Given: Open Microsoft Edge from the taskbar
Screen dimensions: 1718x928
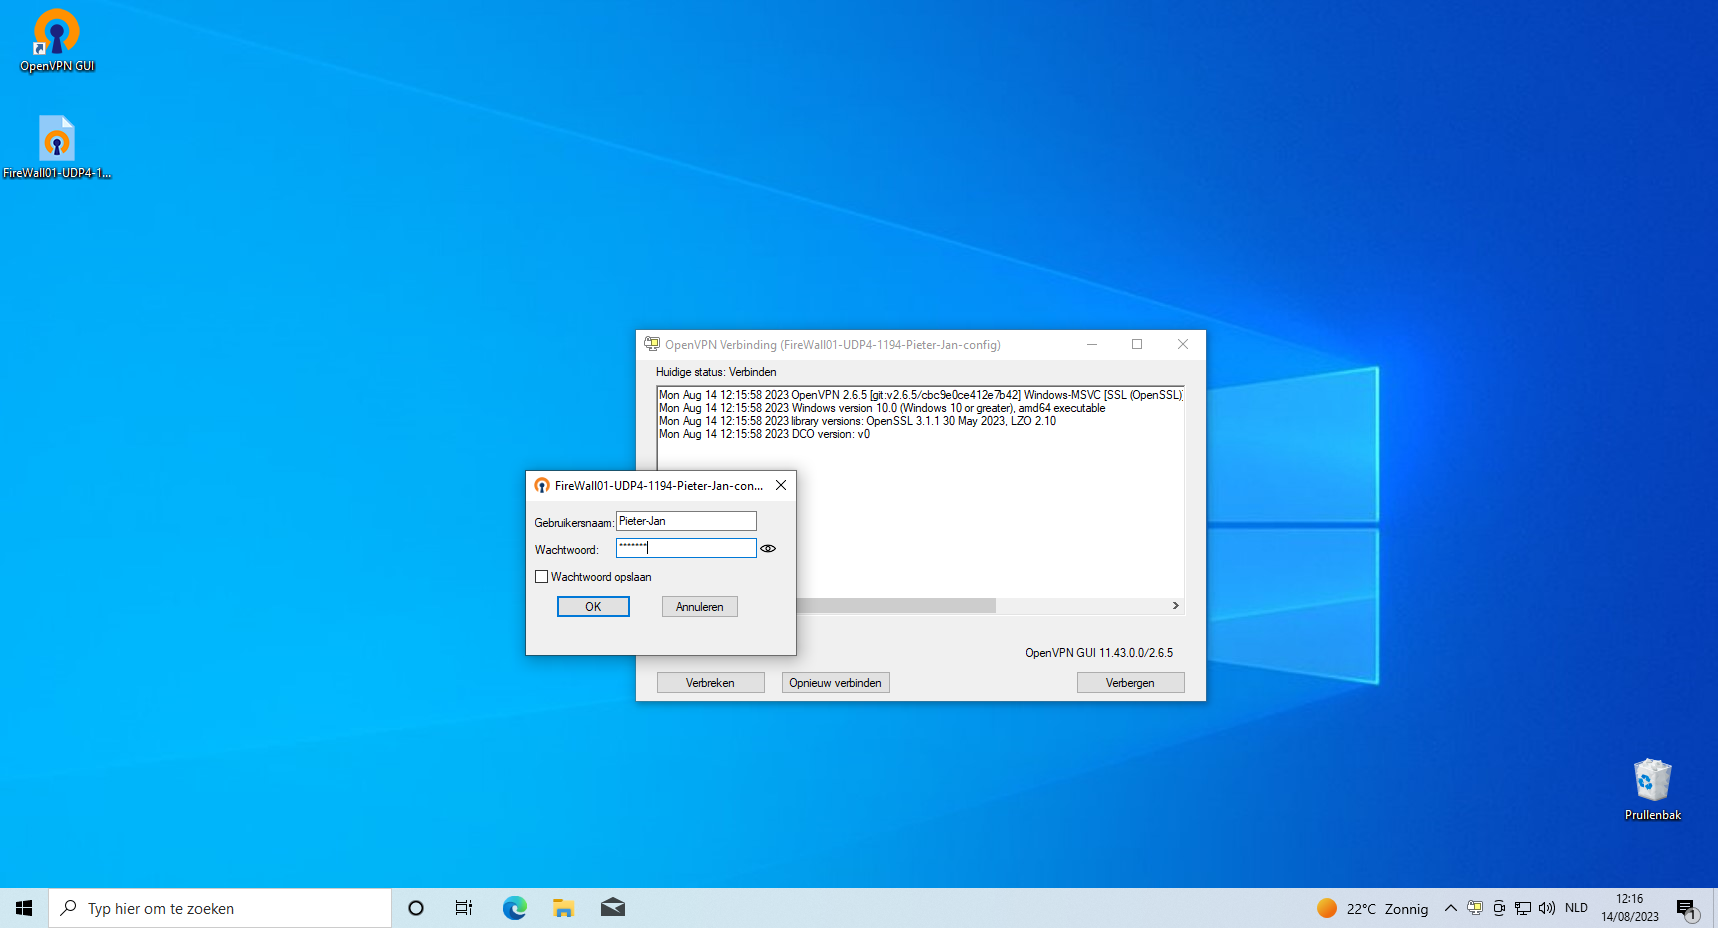Looking at the screenshot, I should (515, 908).
